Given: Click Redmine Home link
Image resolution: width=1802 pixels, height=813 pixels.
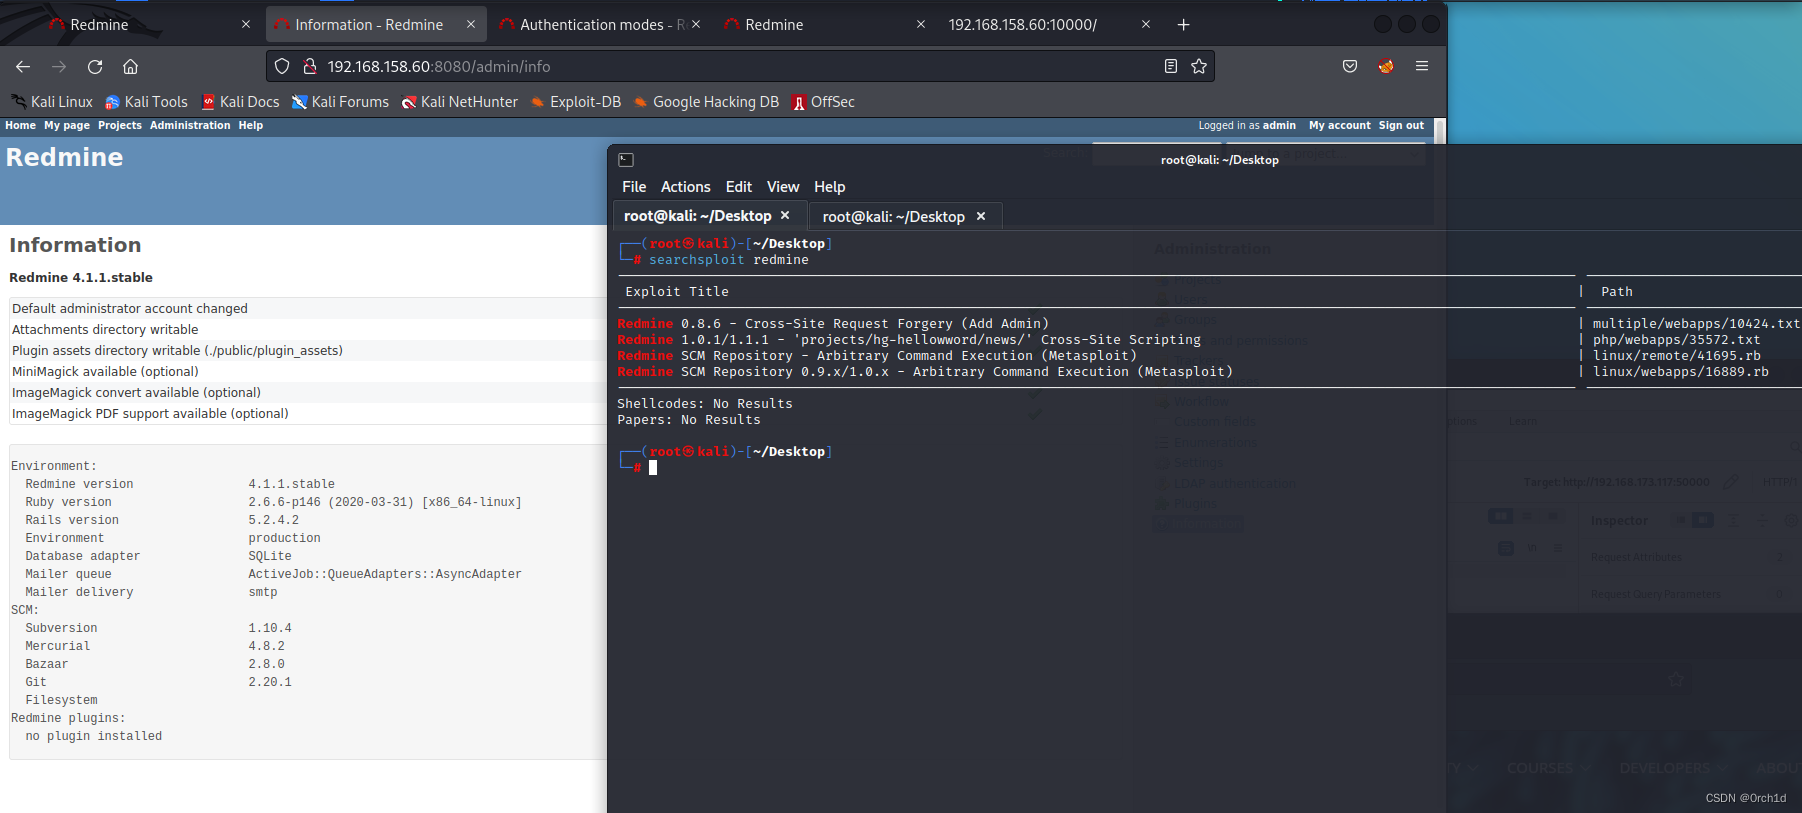Looking at the screenshot, I should point(20,125).
